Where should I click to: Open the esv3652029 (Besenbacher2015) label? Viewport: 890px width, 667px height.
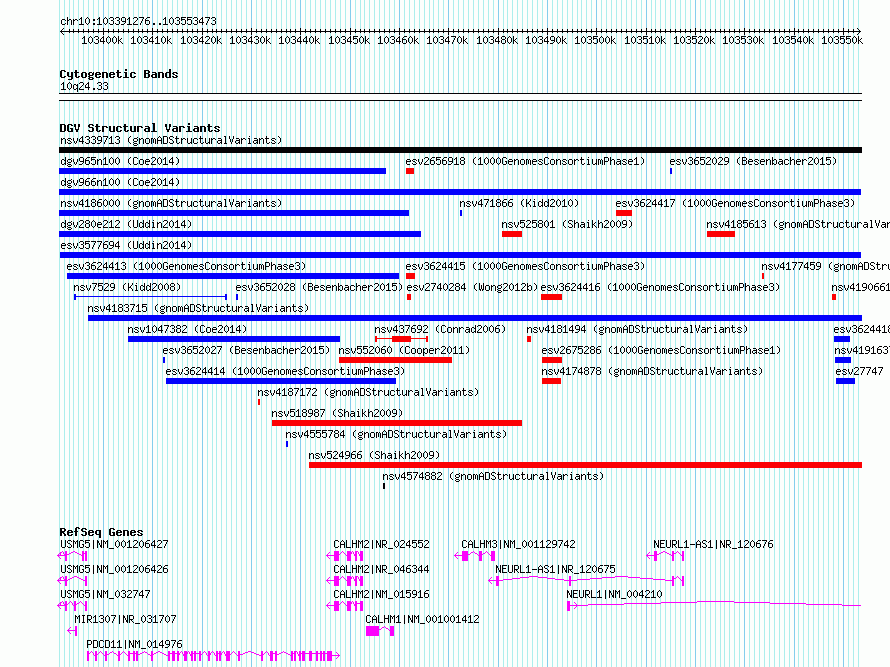[753, 161]
